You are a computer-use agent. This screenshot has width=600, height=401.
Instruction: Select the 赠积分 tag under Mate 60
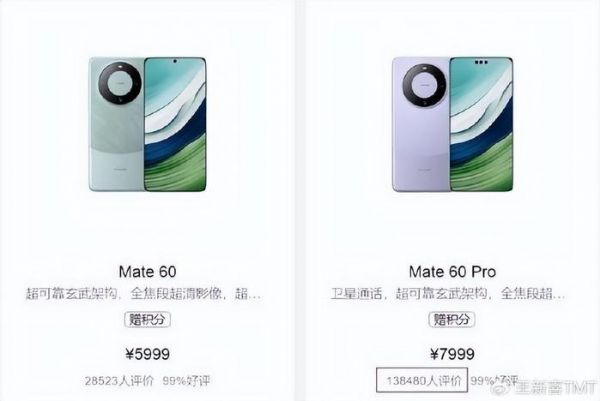pos(147,319)
